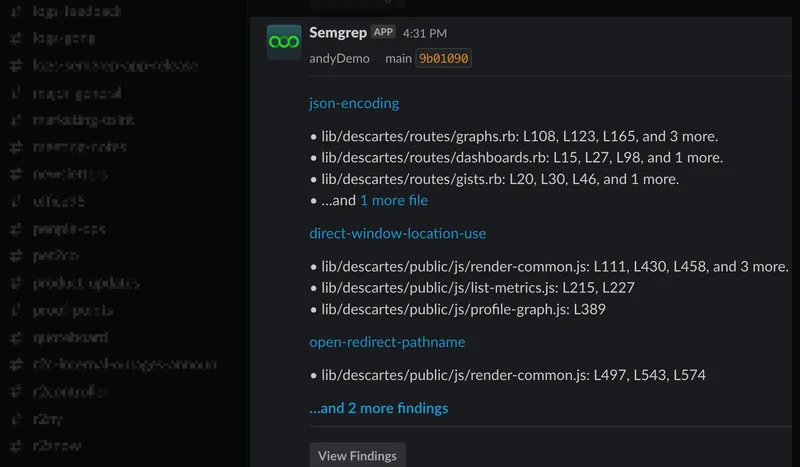Show the 1 more file link
The height and width of the screenshot is (467, 800).
[x=394, y=200]
